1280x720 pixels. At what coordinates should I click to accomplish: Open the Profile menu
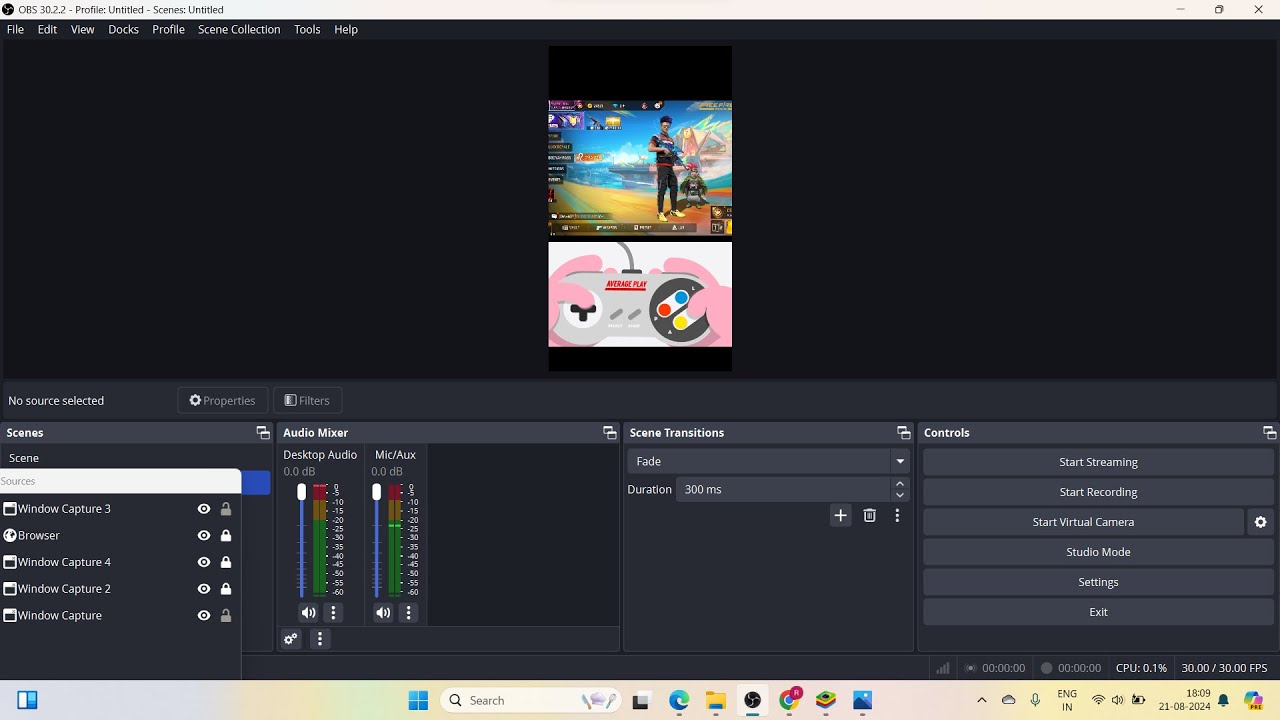click(168, 30)
